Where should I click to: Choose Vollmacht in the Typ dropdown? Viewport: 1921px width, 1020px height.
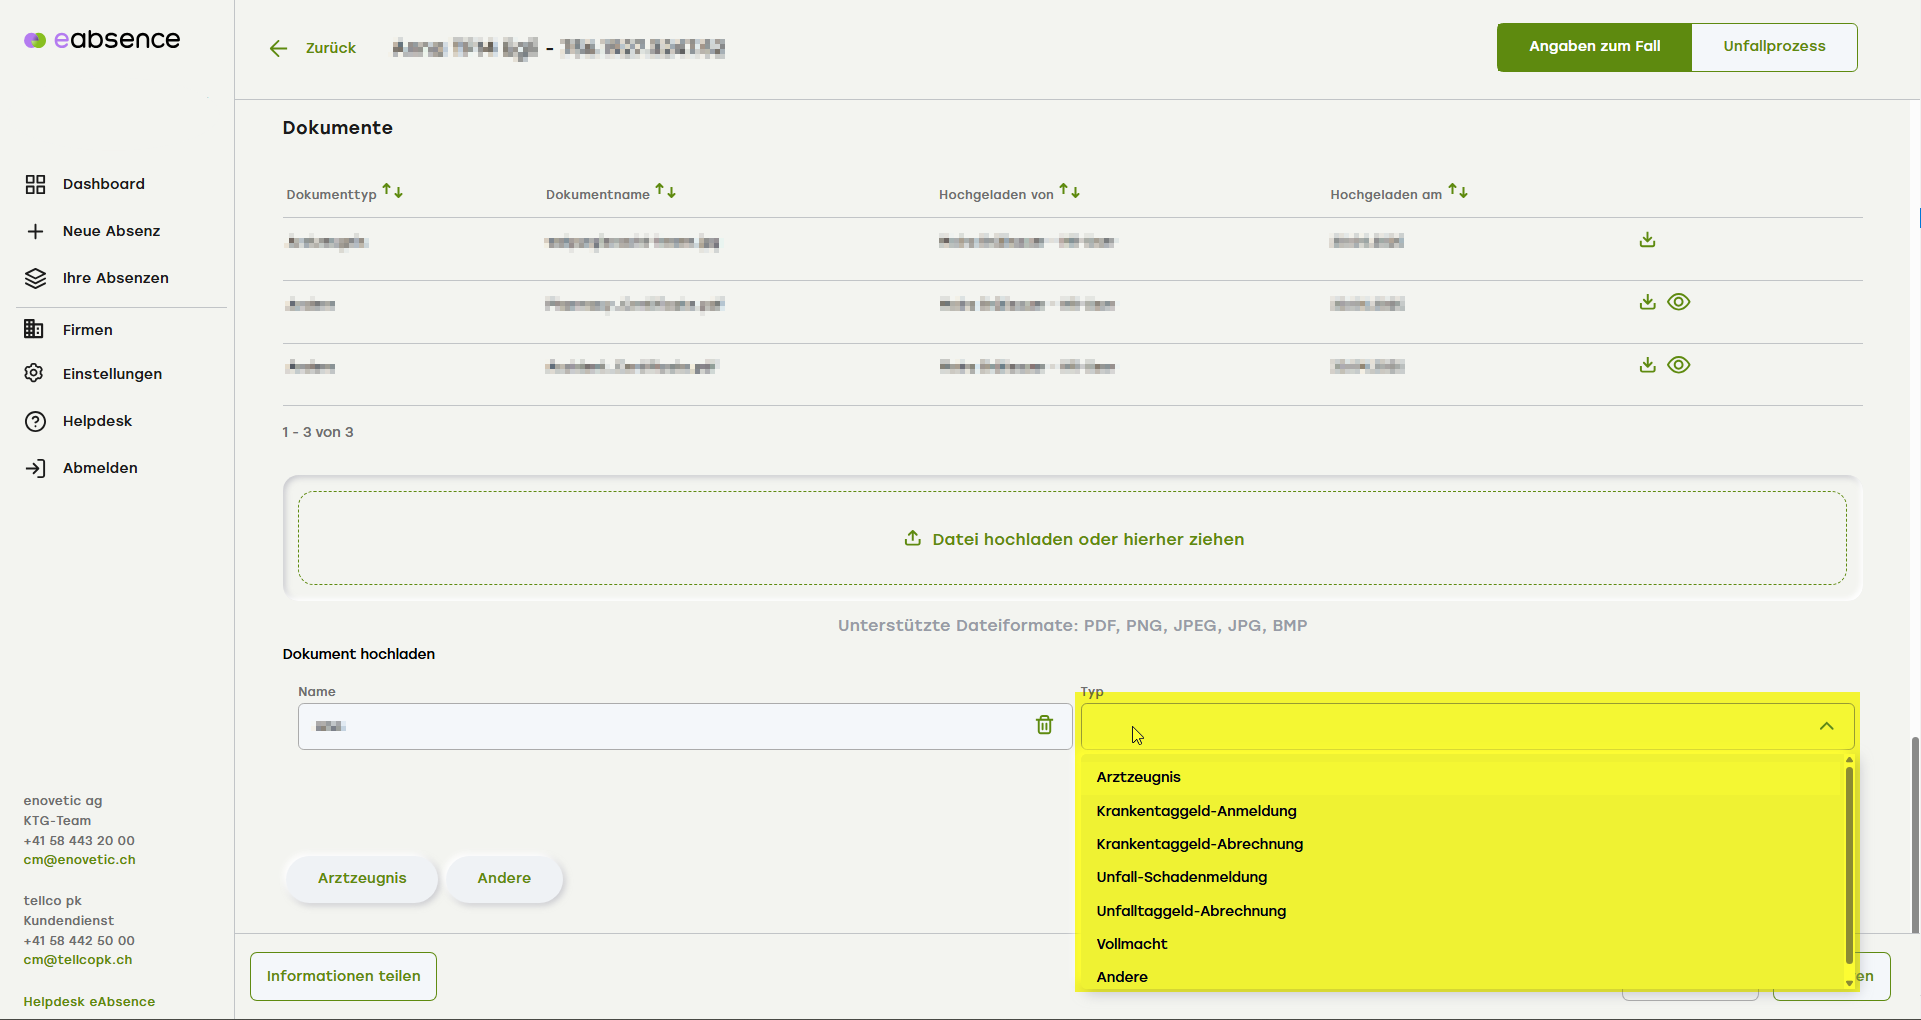[x=1131, y=944]
